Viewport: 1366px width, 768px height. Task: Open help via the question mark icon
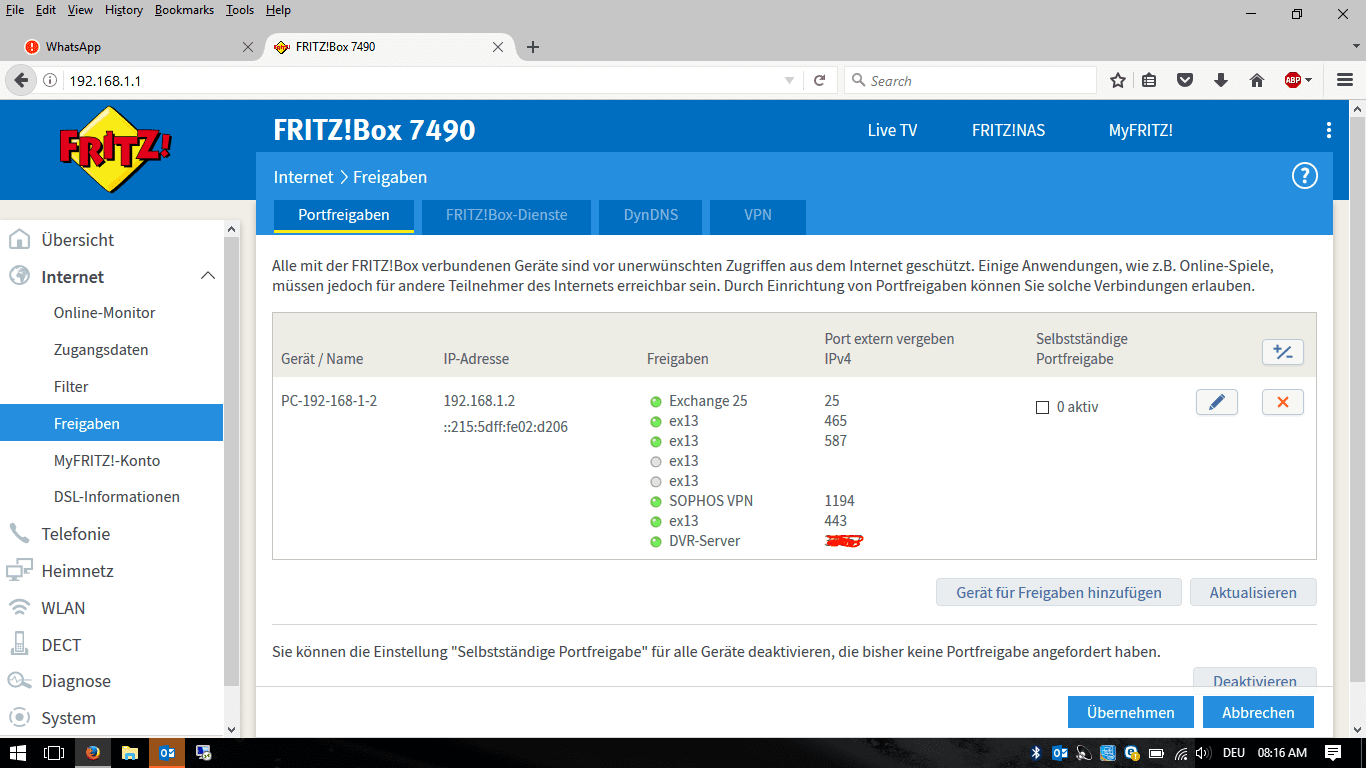click(x=1305, y=176)
